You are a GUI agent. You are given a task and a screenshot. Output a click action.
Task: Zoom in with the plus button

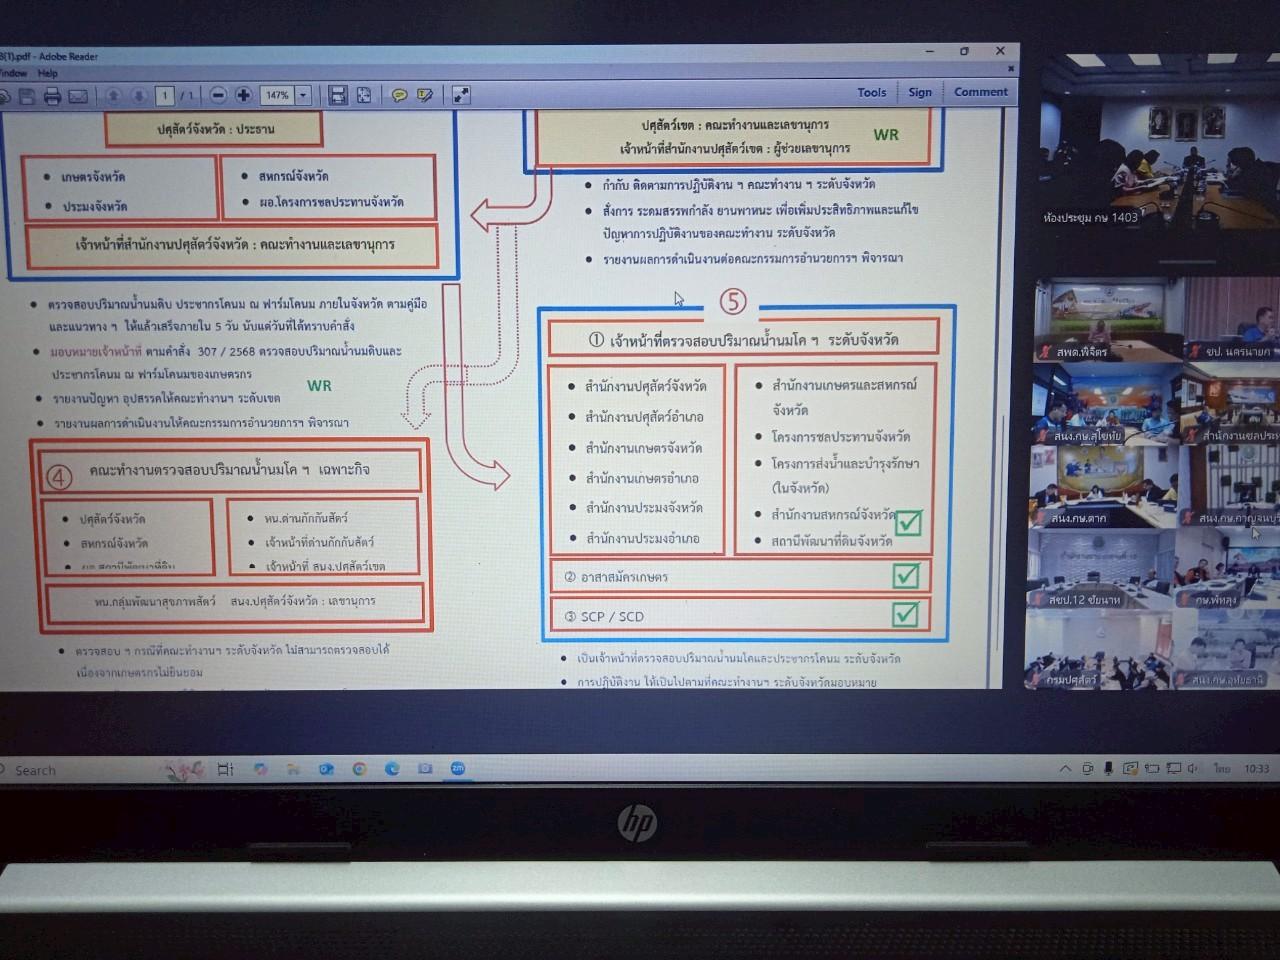[243, 95]
